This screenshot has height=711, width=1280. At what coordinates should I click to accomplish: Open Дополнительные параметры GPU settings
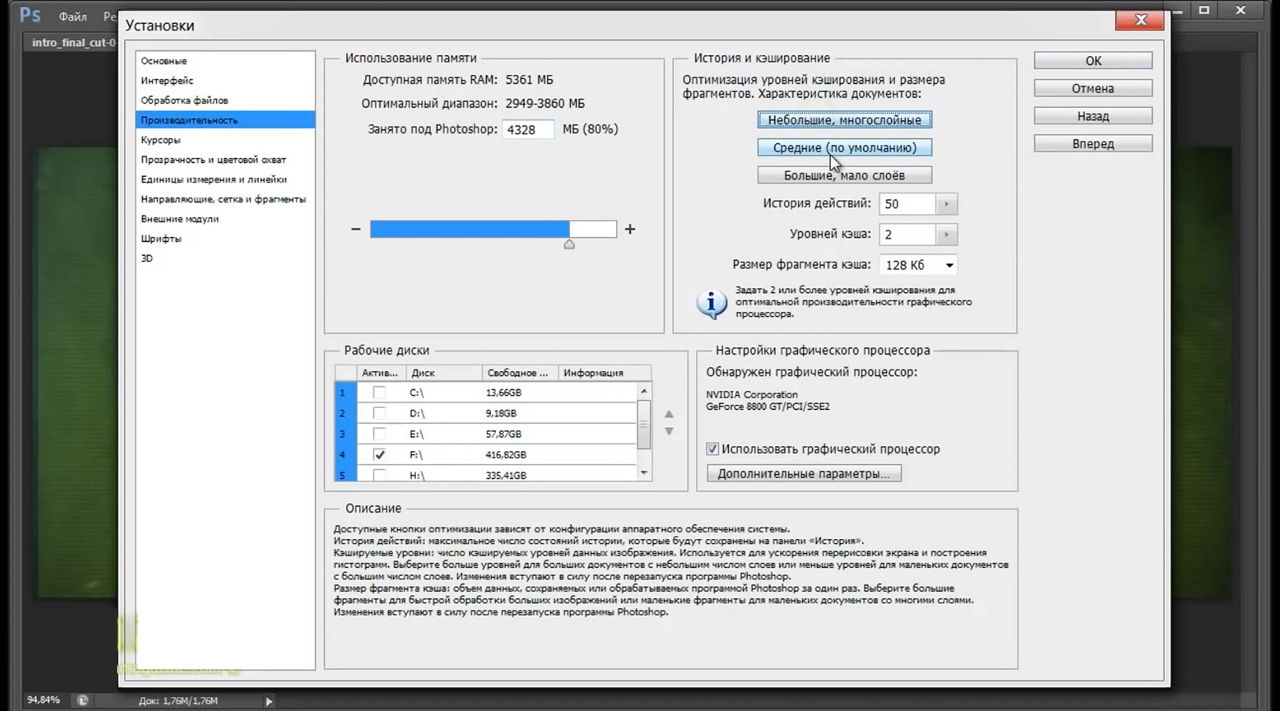[804, 474]
